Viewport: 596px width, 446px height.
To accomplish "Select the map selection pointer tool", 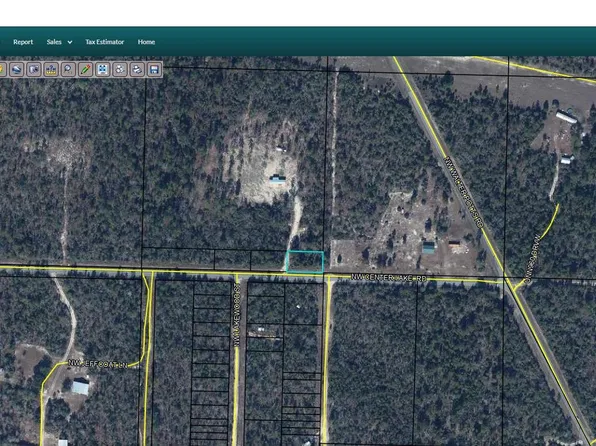I will [34, 69].
